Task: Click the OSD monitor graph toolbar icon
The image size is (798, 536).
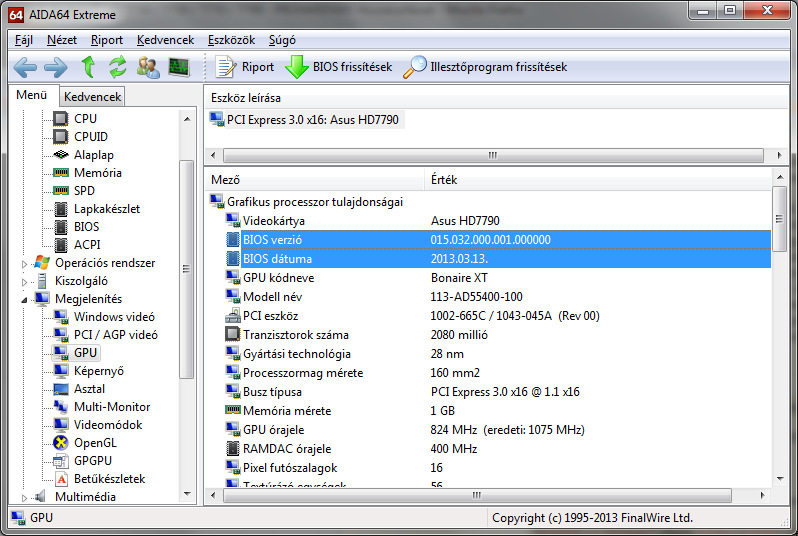Action: (179, 67)
